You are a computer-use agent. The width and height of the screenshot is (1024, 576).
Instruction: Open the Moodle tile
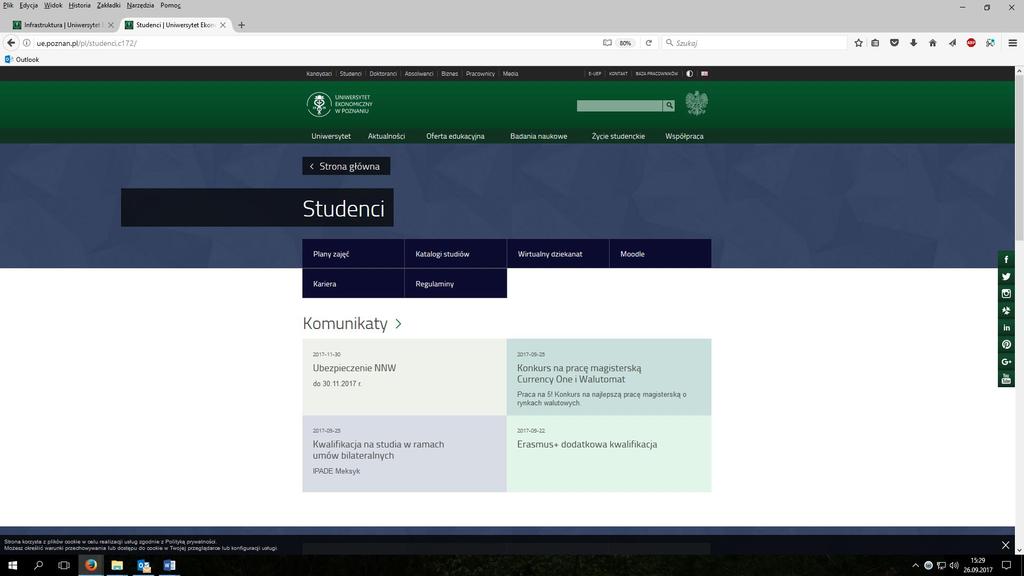click(x=660, y=253)
